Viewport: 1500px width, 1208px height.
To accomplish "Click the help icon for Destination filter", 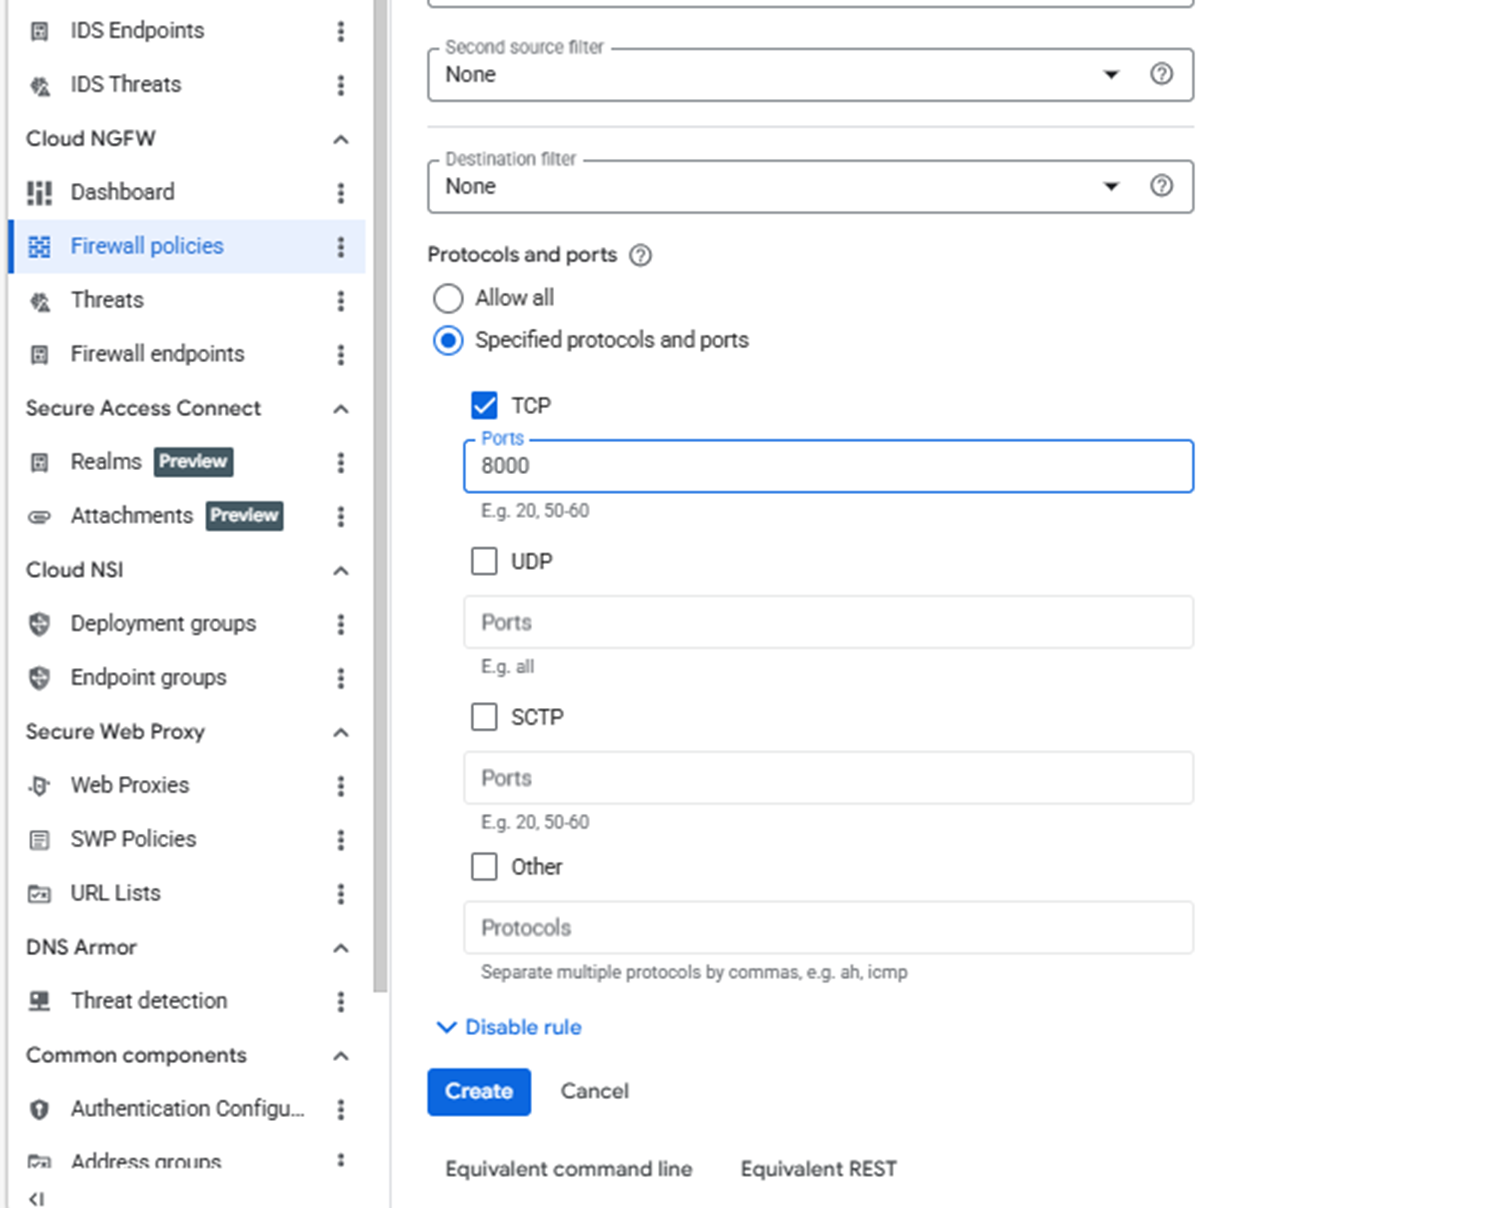I will point(1161,186).
